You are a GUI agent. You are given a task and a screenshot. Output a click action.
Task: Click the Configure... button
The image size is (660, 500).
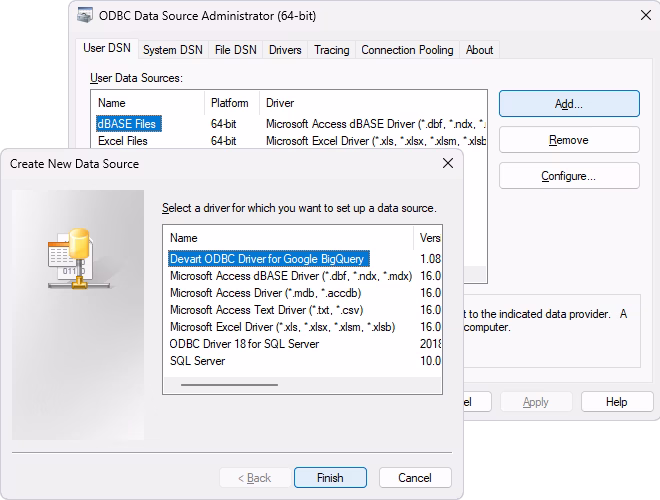569,176
